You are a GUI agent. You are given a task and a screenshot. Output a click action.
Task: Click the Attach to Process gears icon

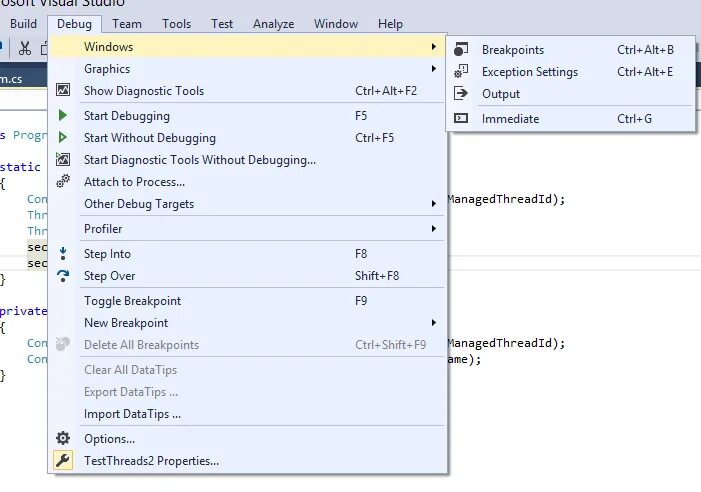coord(63,181)
